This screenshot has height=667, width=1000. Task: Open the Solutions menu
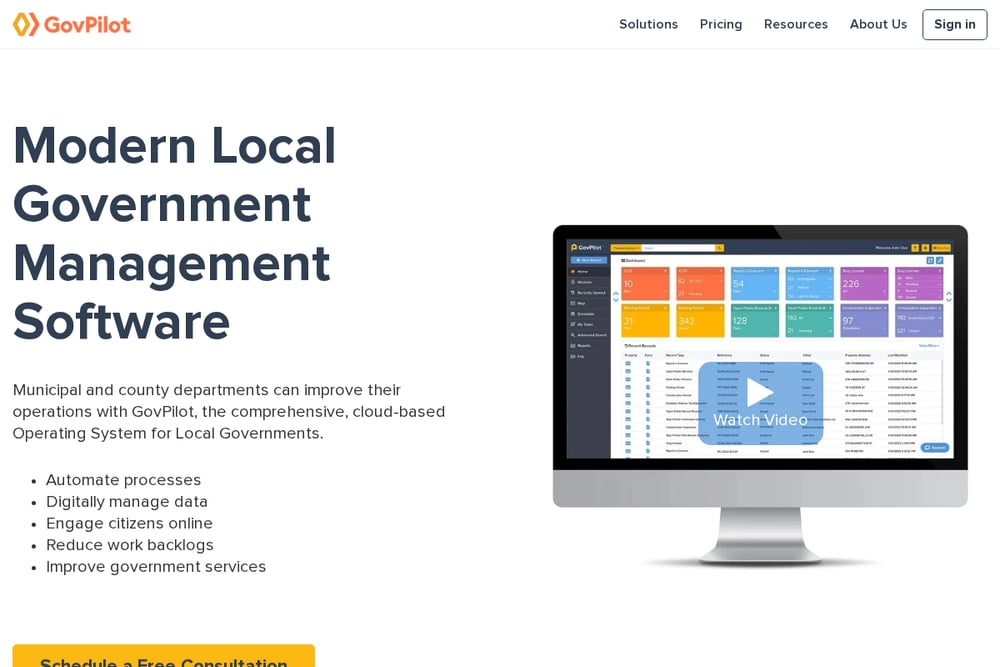pyautogui.click(x=648, y=24)
